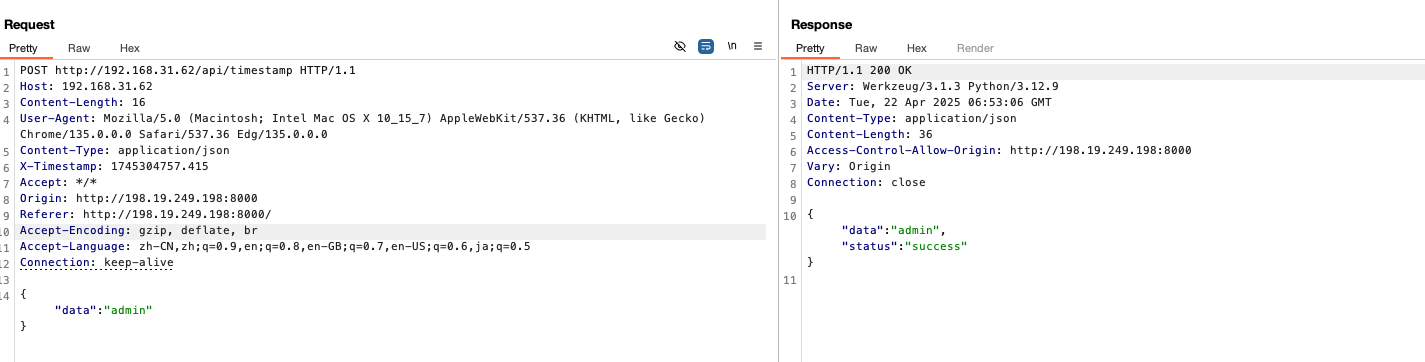Click the Connection: close response header
1425x362 pixels.
coord(866,183)
